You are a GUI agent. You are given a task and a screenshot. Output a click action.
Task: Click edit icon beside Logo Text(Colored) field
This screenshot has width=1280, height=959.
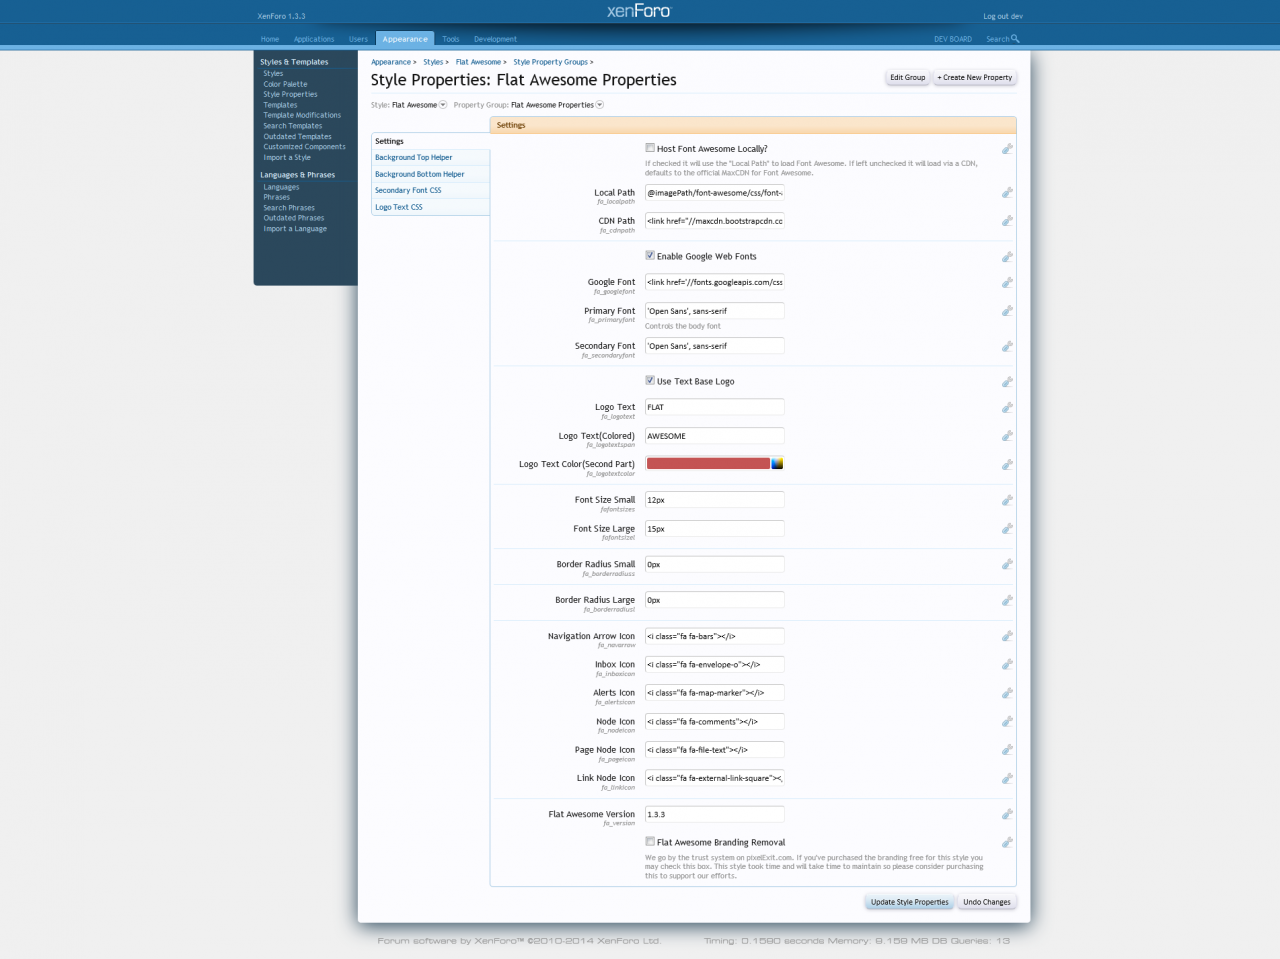[x=1007, y=436]
